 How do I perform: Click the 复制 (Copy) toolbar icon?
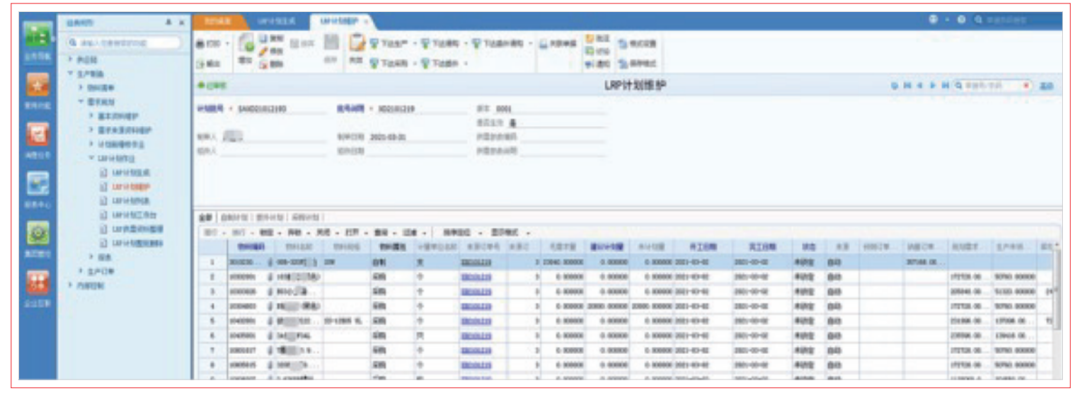click(264, 37)
